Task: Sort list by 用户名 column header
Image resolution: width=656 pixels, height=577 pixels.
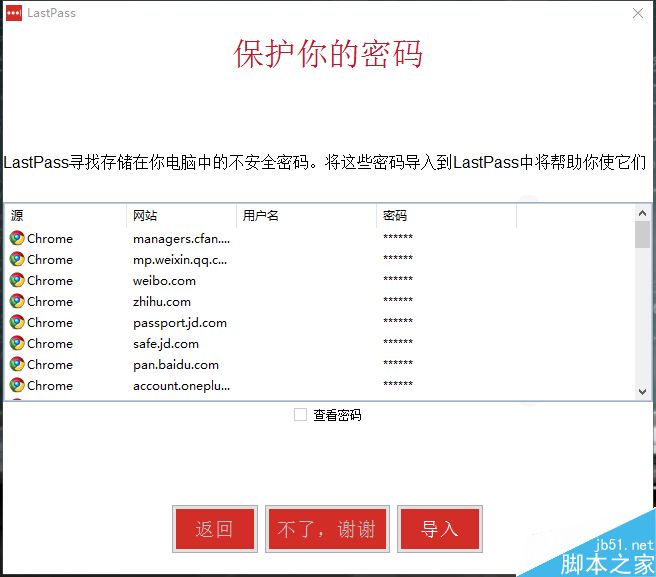Action: point(307,215)
